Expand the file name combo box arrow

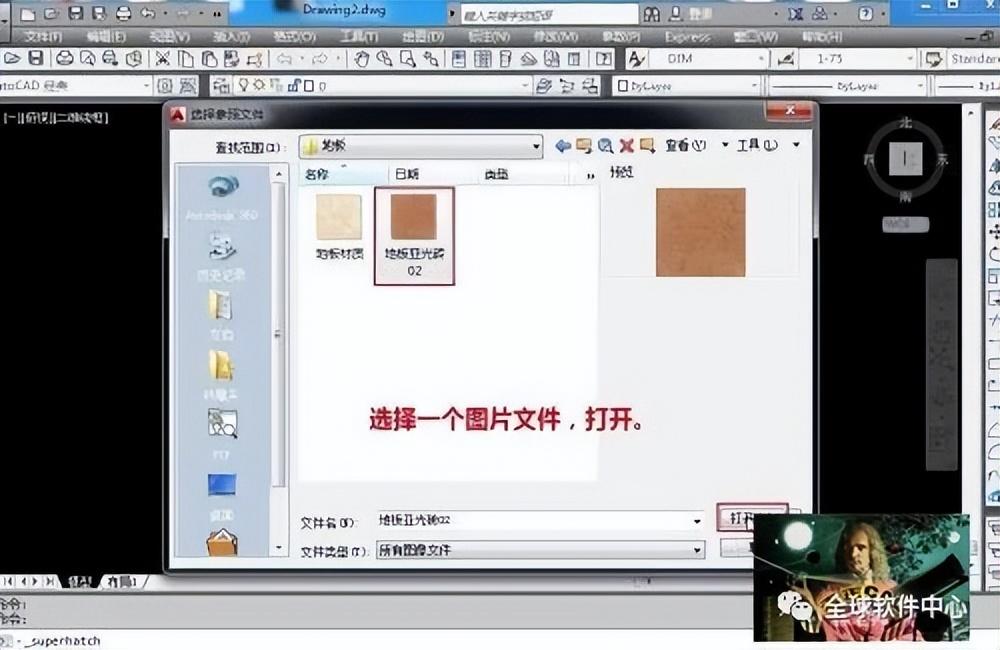click(698, 521)
